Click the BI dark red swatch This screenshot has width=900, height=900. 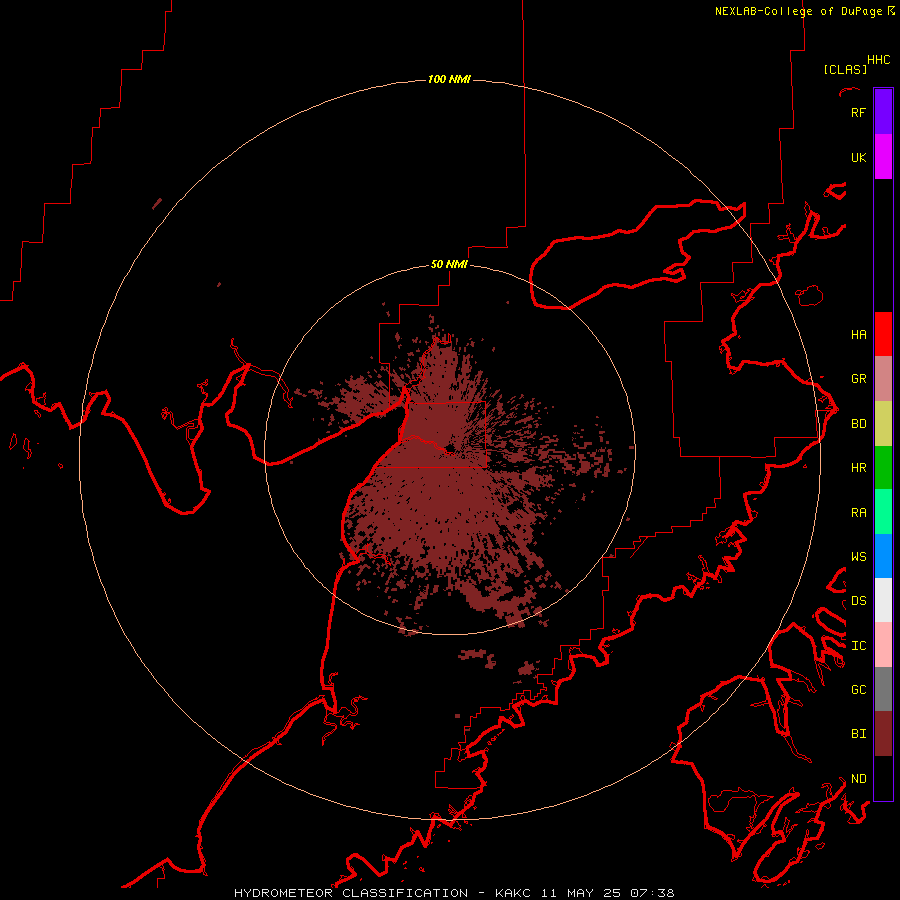click(883, 734)
